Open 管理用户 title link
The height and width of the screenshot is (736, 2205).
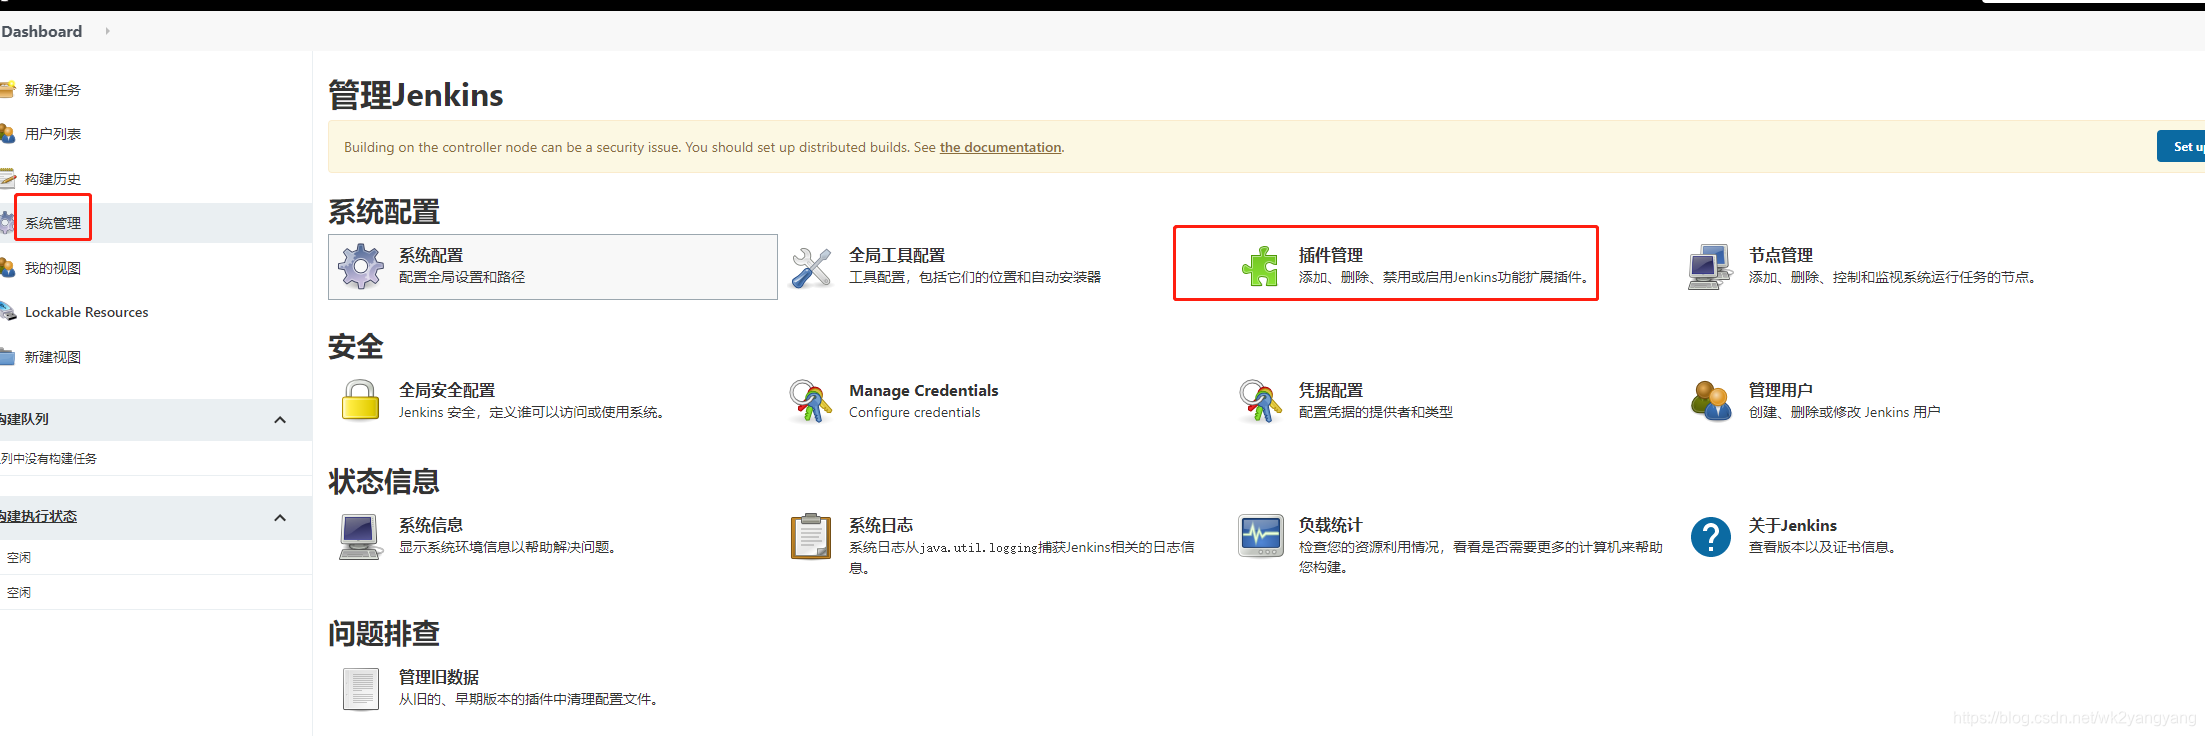1781,390
